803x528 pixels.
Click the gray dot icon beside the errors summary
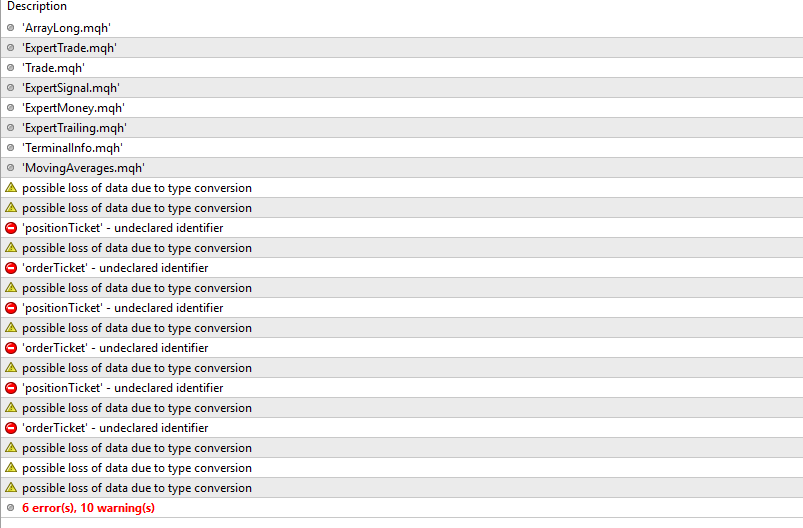click(11, 508)
